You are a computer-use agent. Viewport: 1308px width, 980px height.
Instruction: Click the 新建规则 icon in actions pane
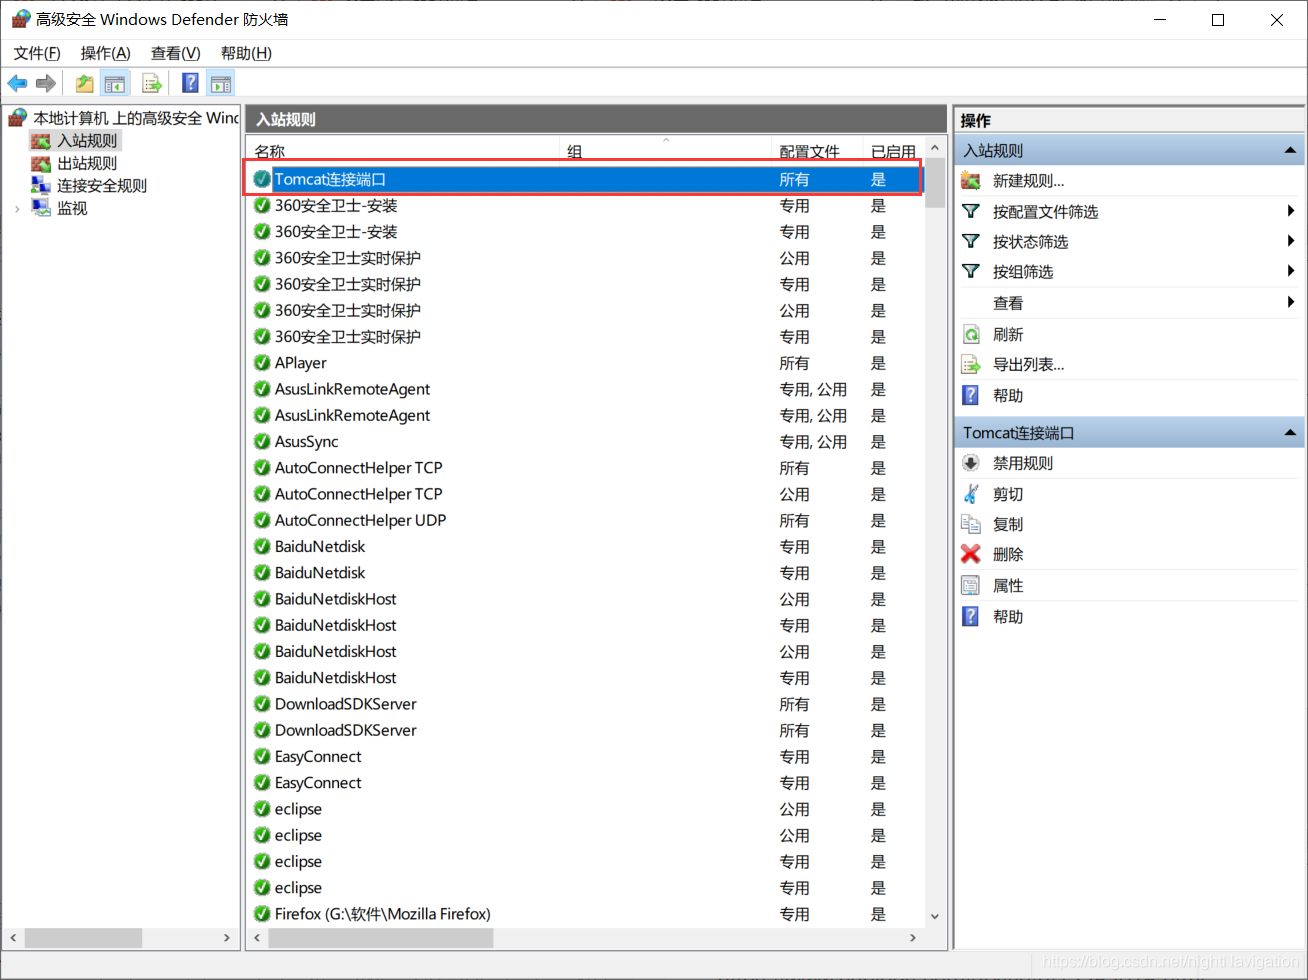click(x=971, y=181)
